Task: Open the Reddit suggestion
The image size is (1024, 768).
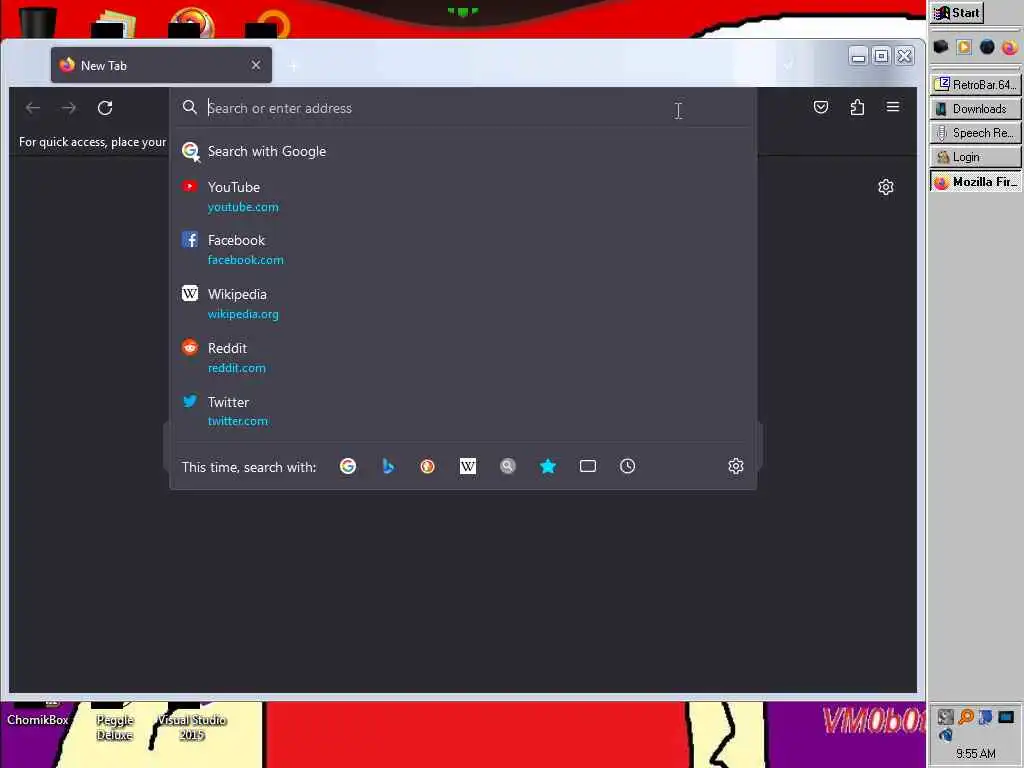Action: tap(463, 358)
